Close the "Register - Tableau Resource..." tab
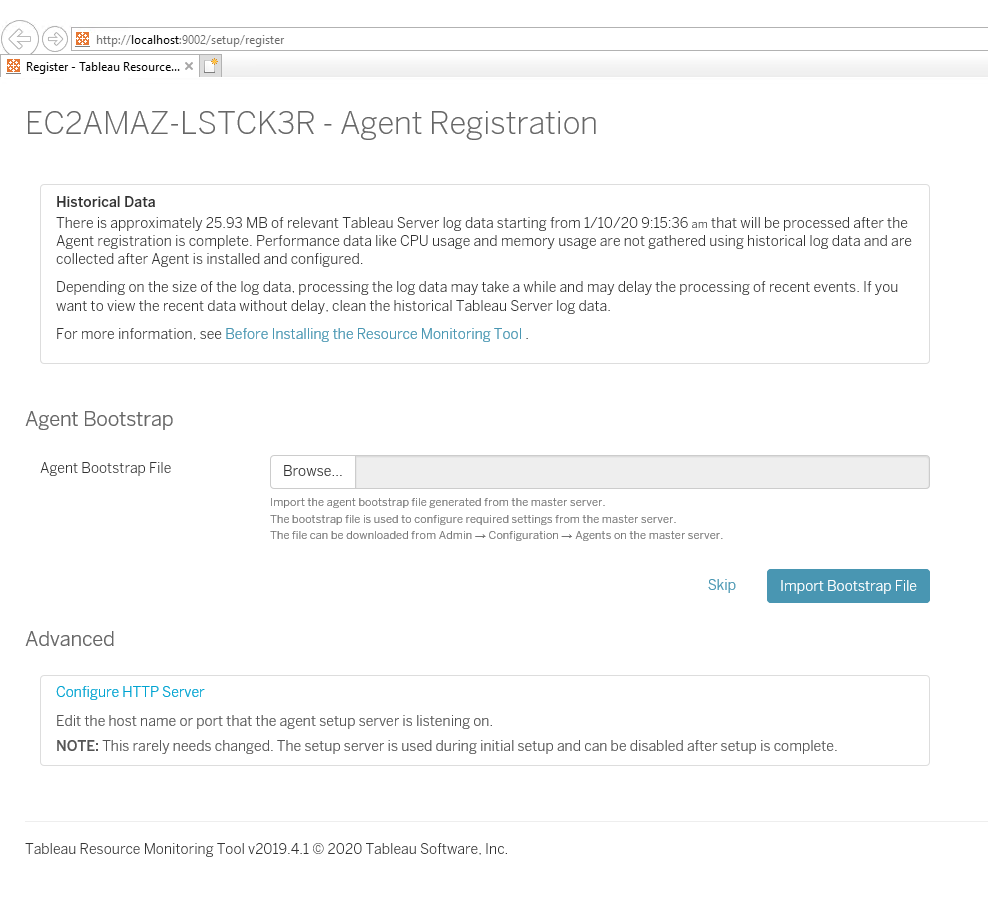 point(188,64)
